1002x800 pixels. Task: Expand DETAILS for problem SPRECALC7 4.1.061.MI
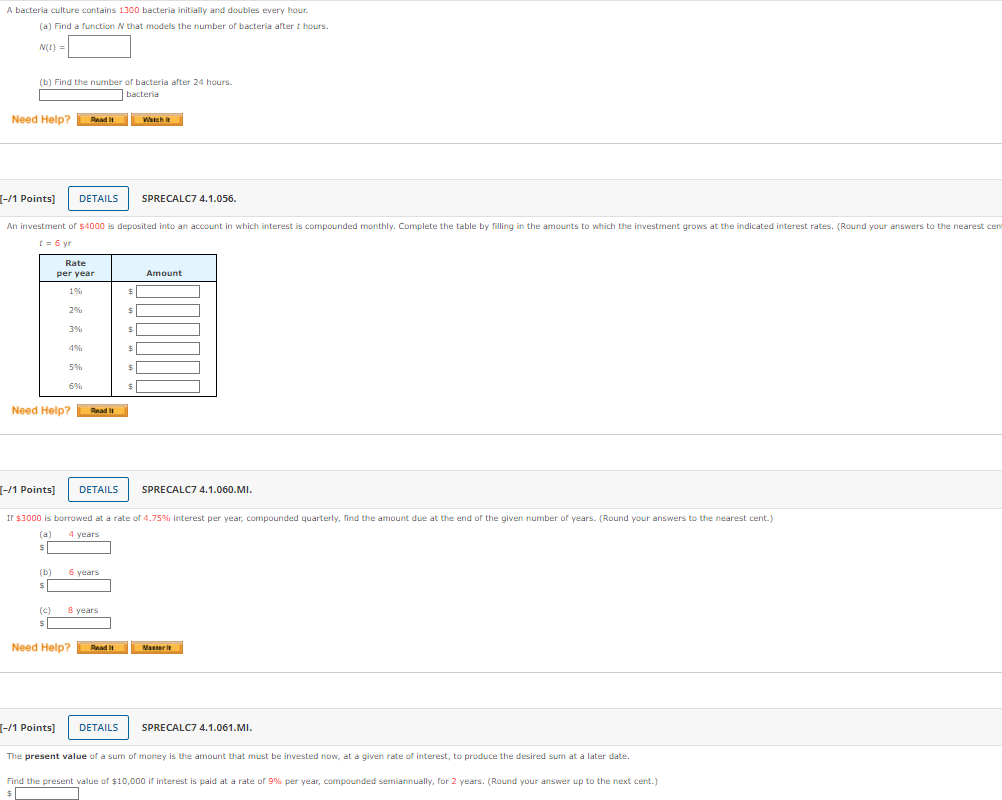click(98, 727)
